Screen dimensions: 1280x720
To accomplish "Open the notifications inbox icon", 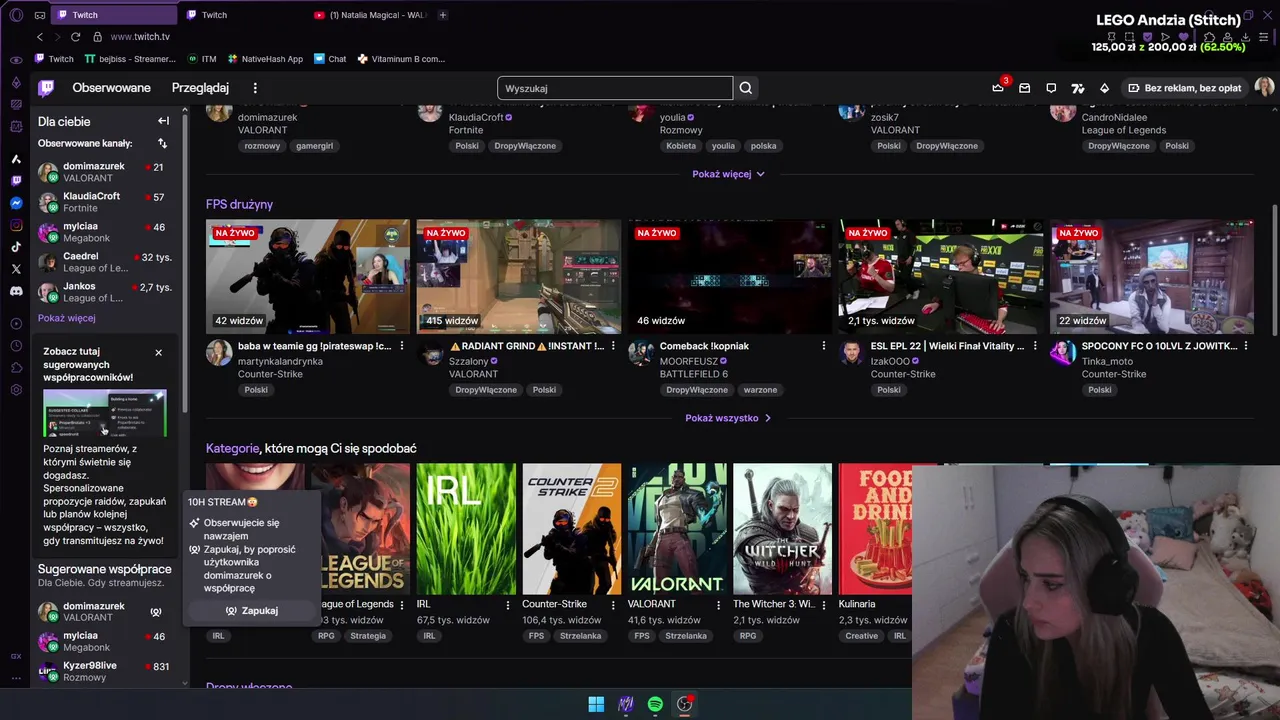I will 1024,88.
